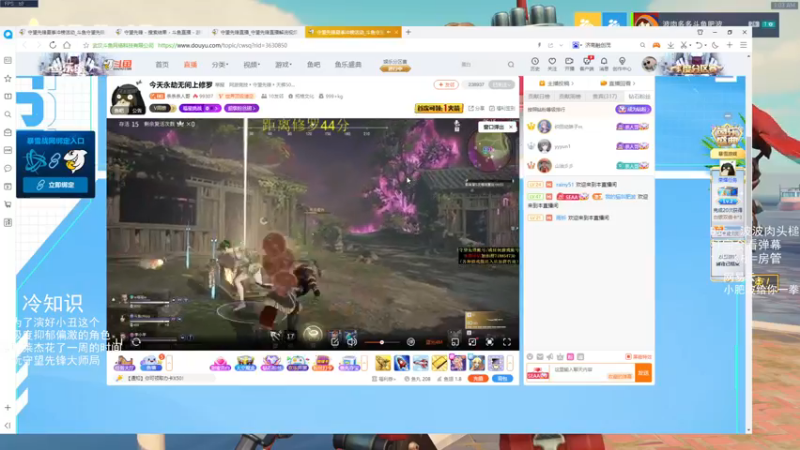The height and width of the screenshot is (450, 800).
Task: Click the blue browser logo at sidebar top
Action: coord(8,34)
